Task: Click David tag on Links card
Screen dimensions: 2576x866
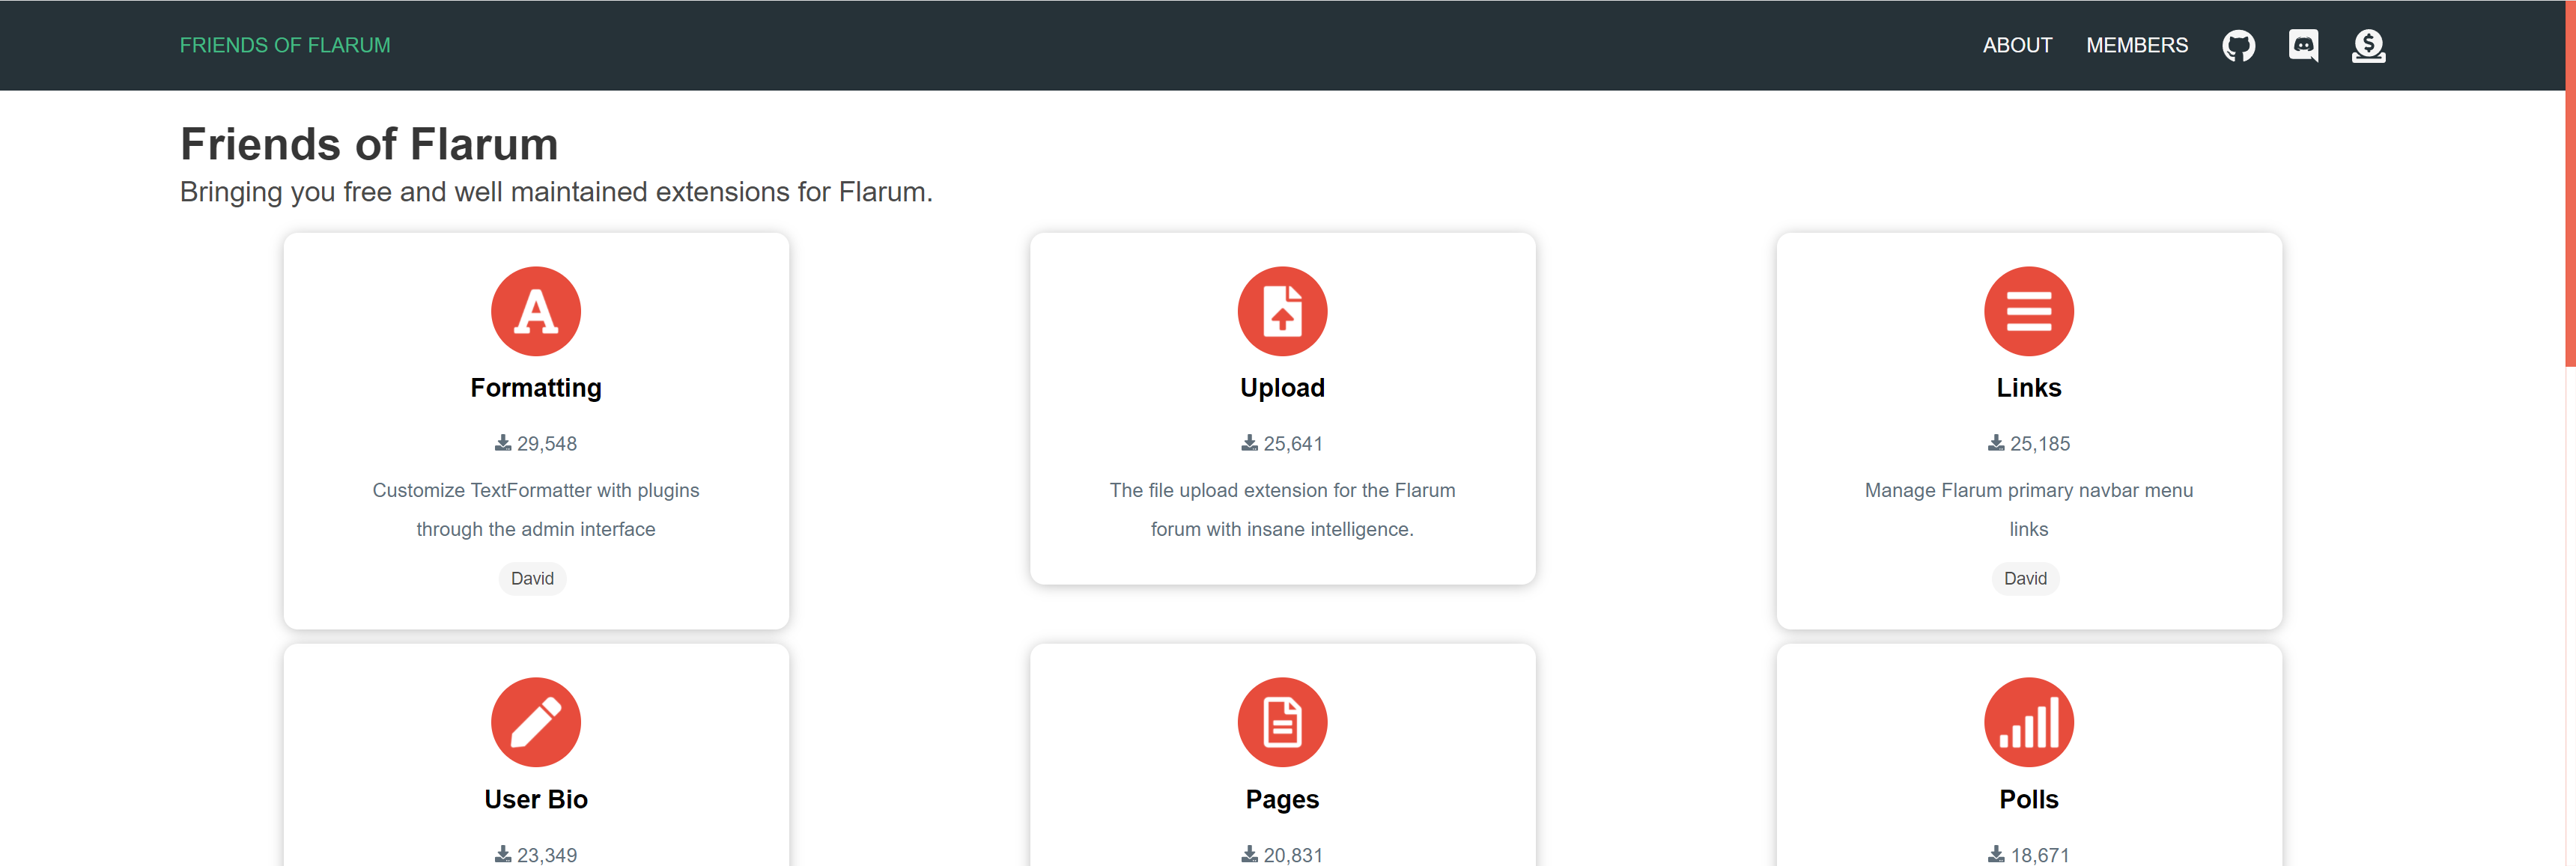Action: 2025,578
